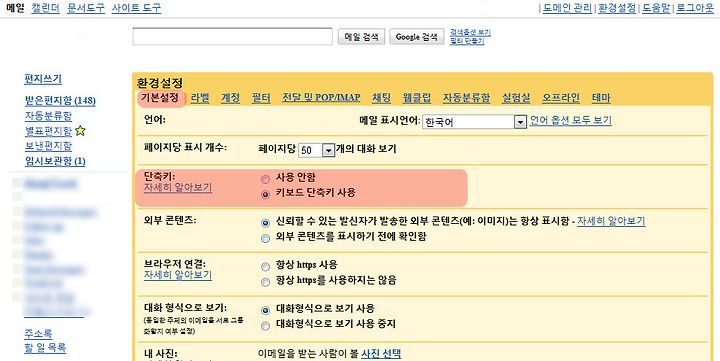This screenshot has height=361, width=720.
Task: Switch to the 테마 tab
Action: point(601,98)
